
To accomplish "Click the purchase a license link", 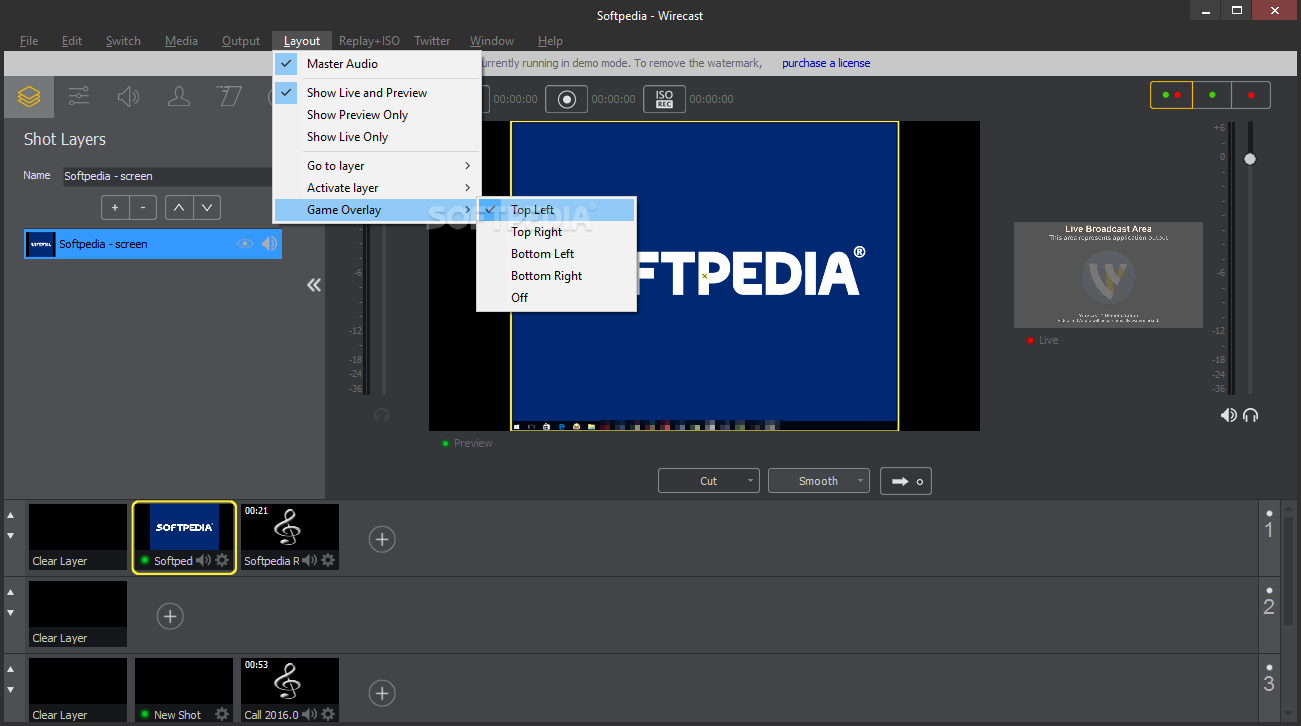I will coord(826,63).
